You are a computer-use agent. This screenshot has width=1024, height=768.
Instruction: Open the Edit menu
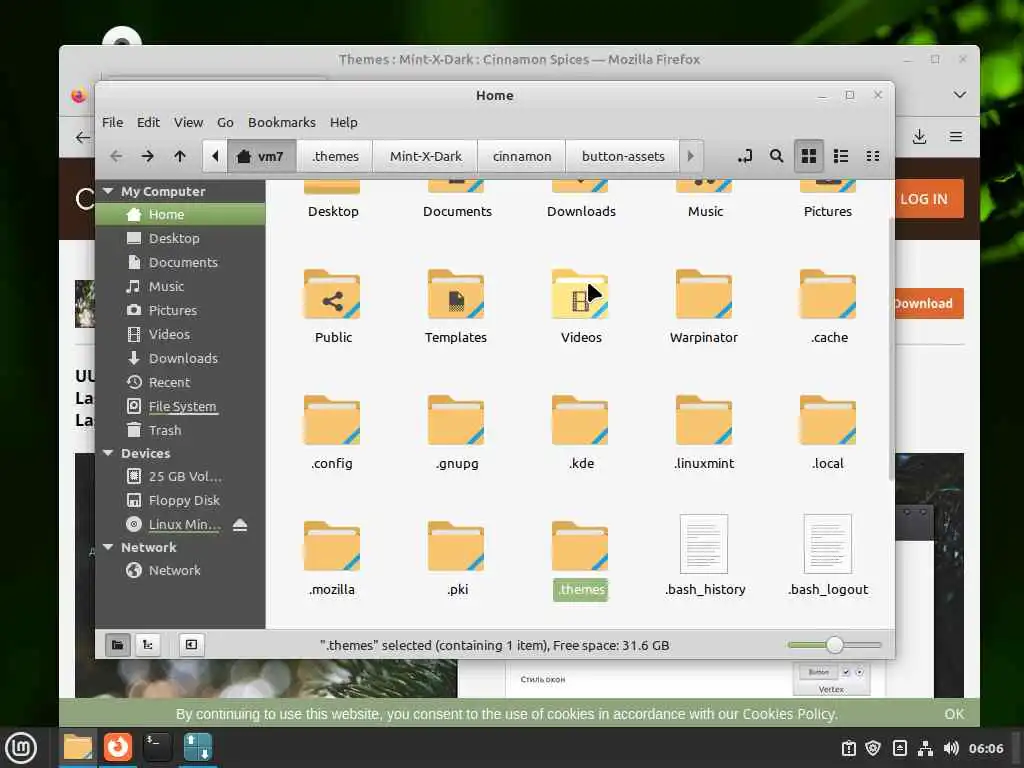coord(148,122)
